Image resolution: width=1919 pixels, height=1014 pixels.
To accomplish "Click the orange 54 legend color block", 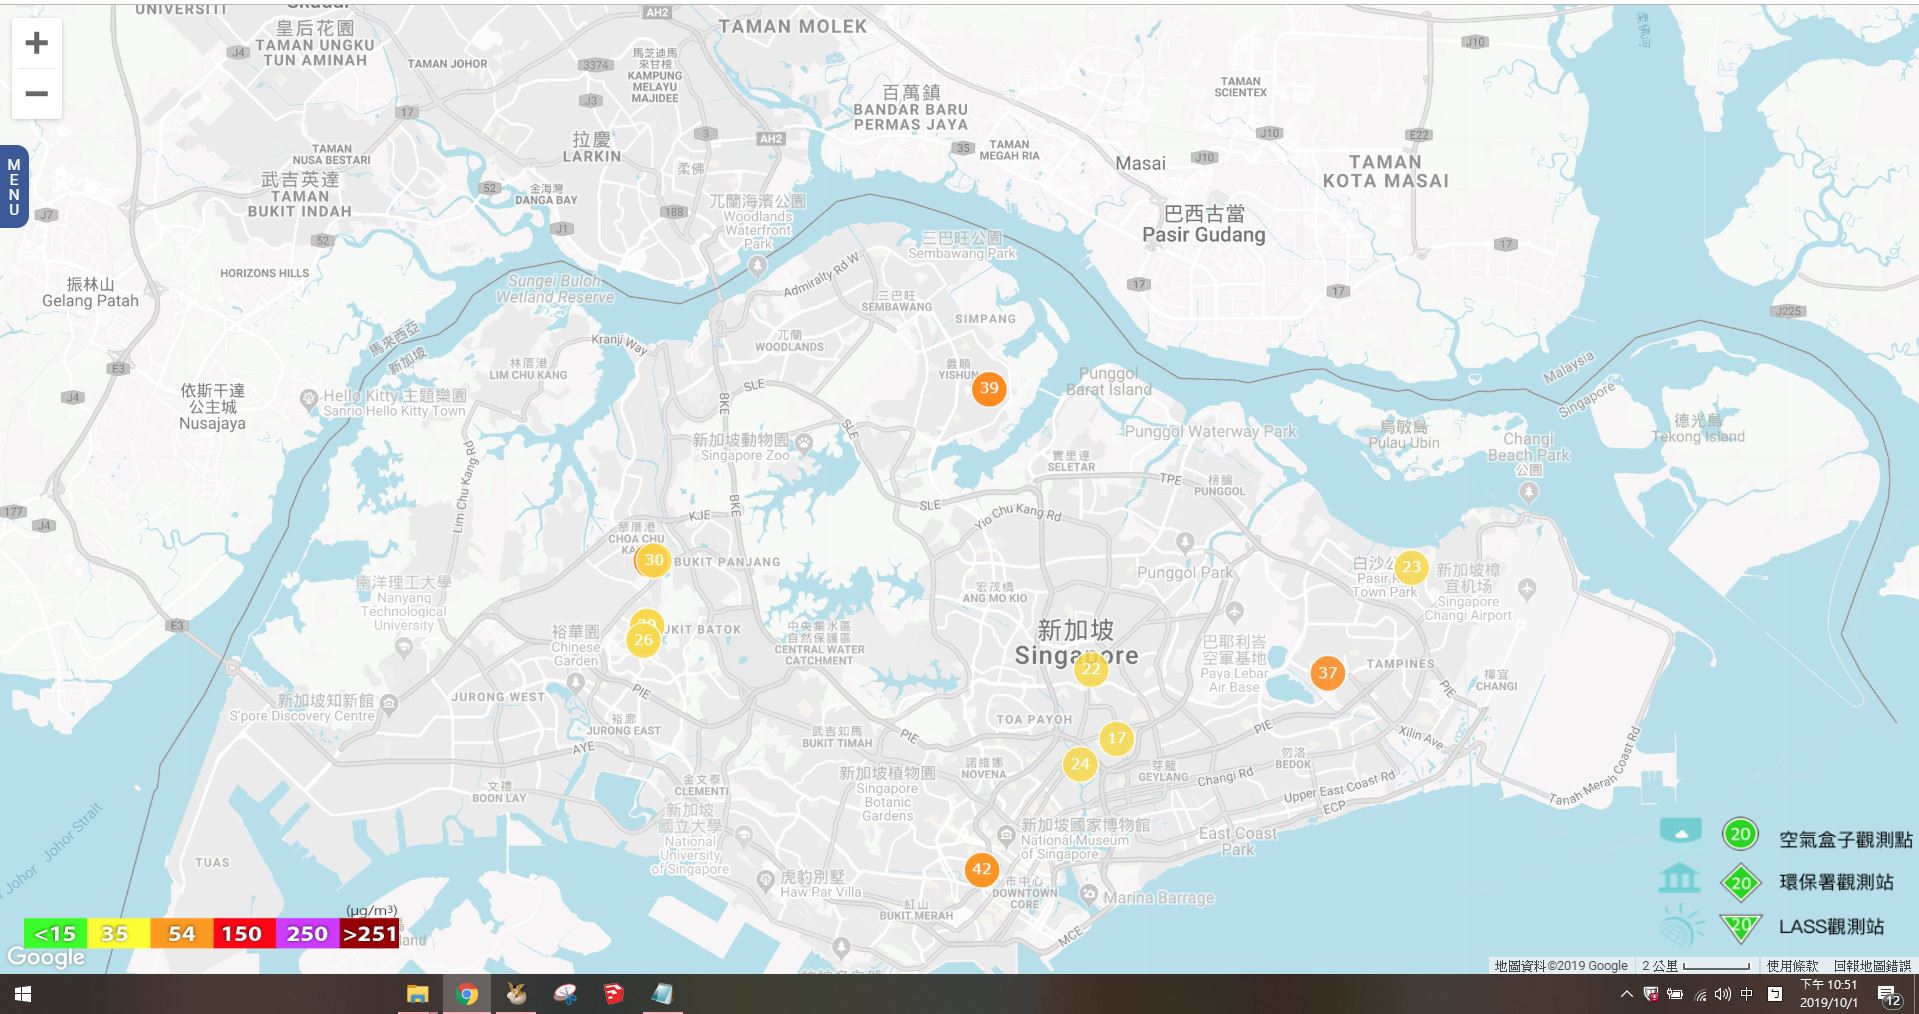I will tap(181, 934).
